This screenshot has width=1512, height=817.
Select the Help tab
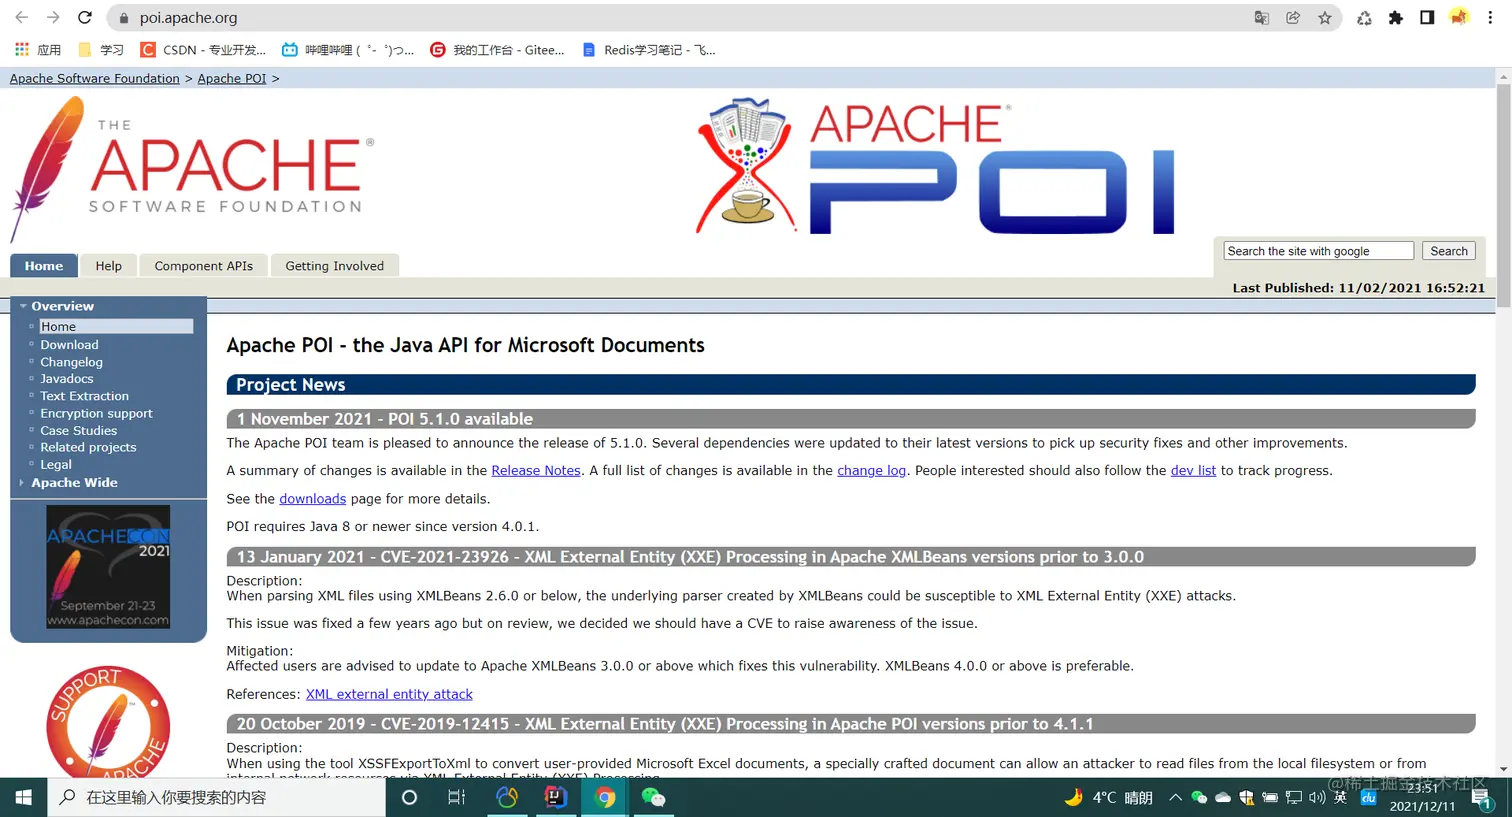coord(108,266)
